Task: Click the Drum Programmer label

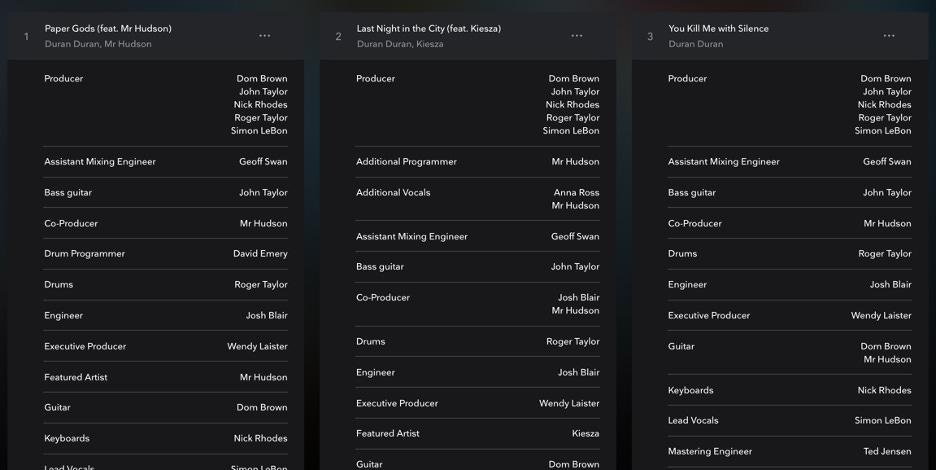Action: tap(84, 253)
